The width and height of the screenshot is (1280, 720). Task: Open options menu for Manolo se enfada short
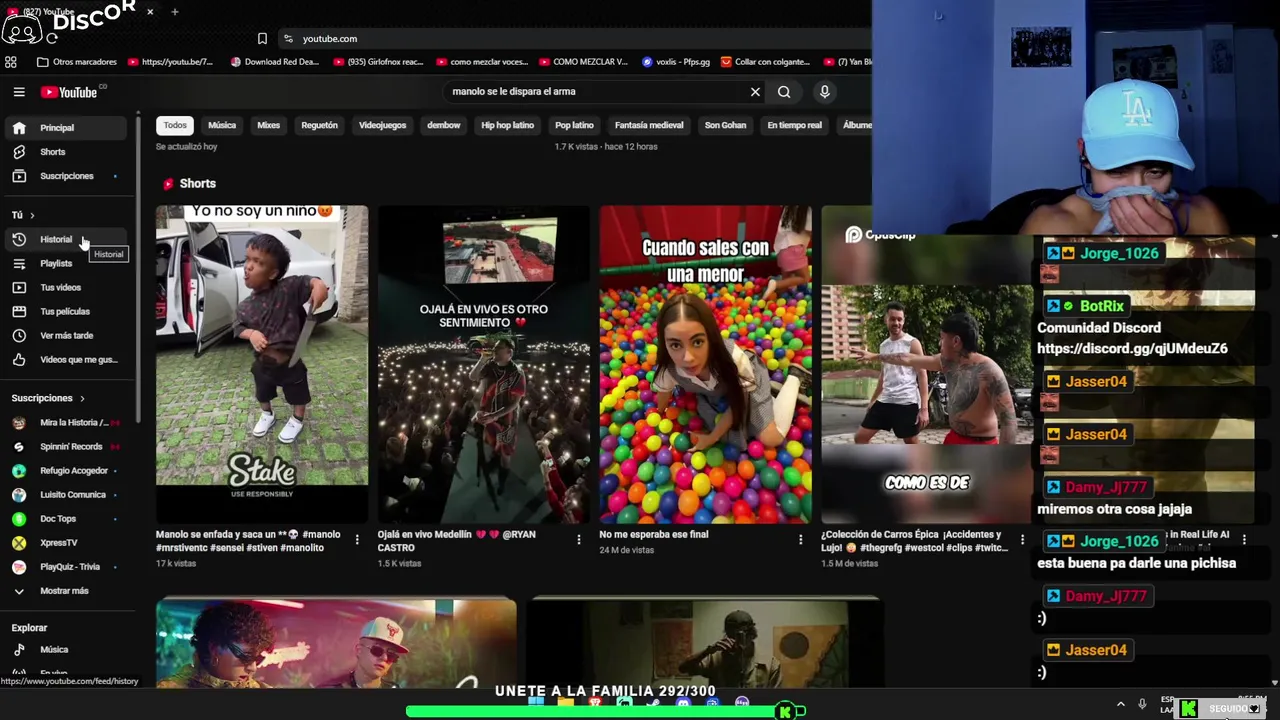coord(357,540)
